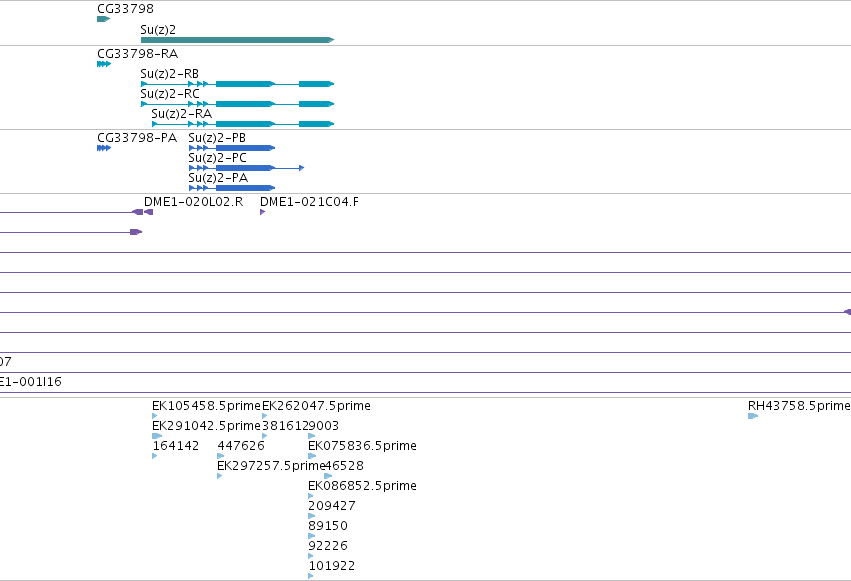
Task: Select the 46528 feature glyph
Action: click(x=328, y=476)
